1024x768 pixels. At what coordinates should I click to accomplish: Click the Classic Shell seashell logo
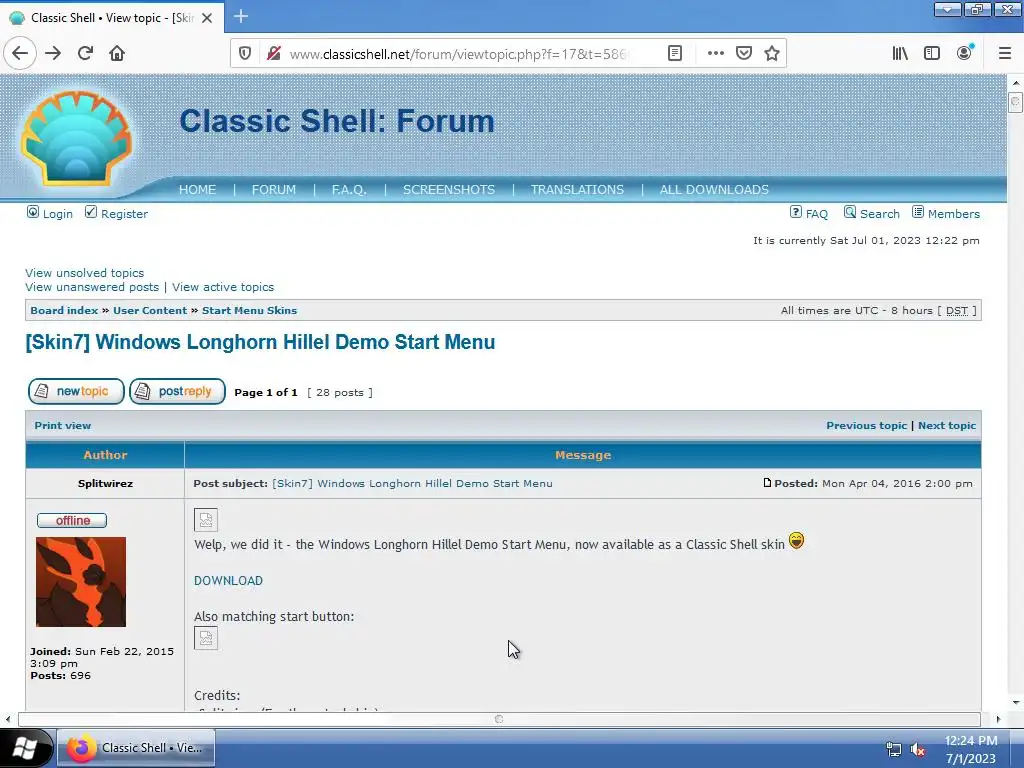76,138
